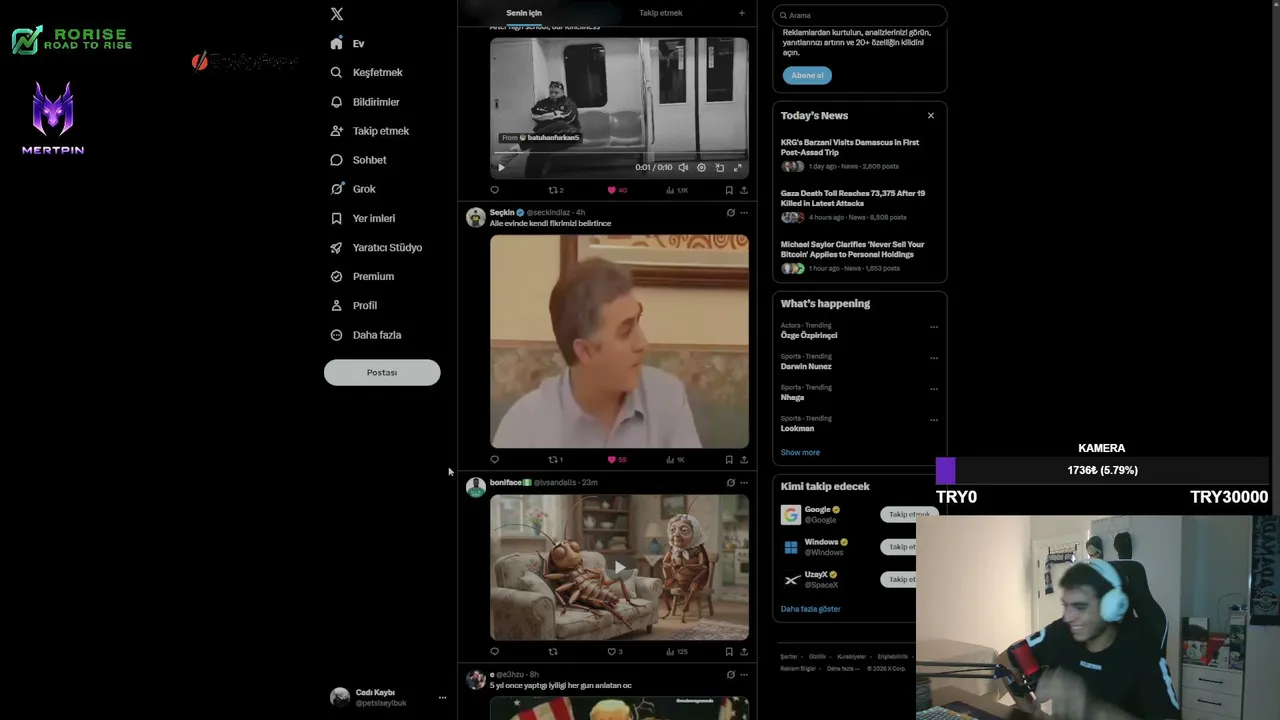Open Takip etmek person icon in sidebar
This screenshot has height=720, width=1280.
tap(337, 131)
